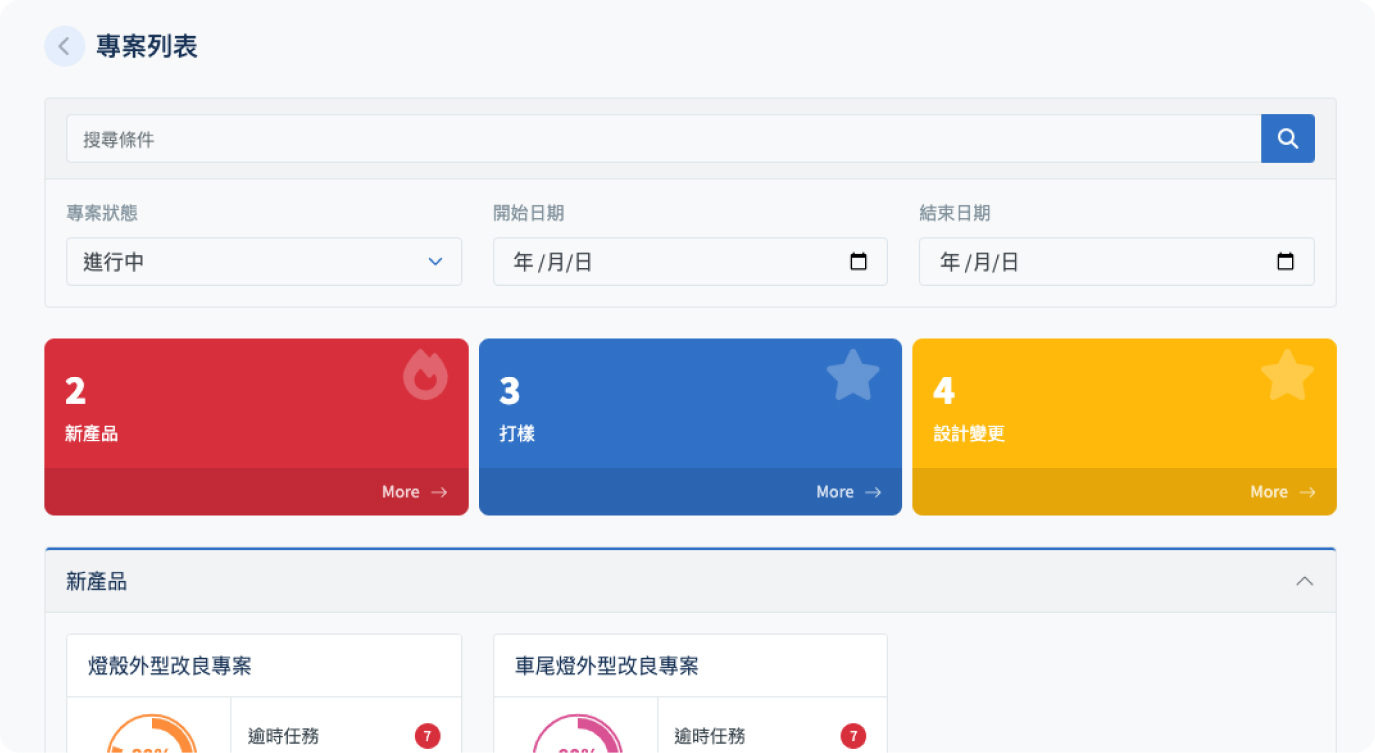Image resolution: width=1375 pixels, height=753 pixels.
Task: Click overdue badge 7 in 燈殼外型改良專案
Action: click(427, 737)
